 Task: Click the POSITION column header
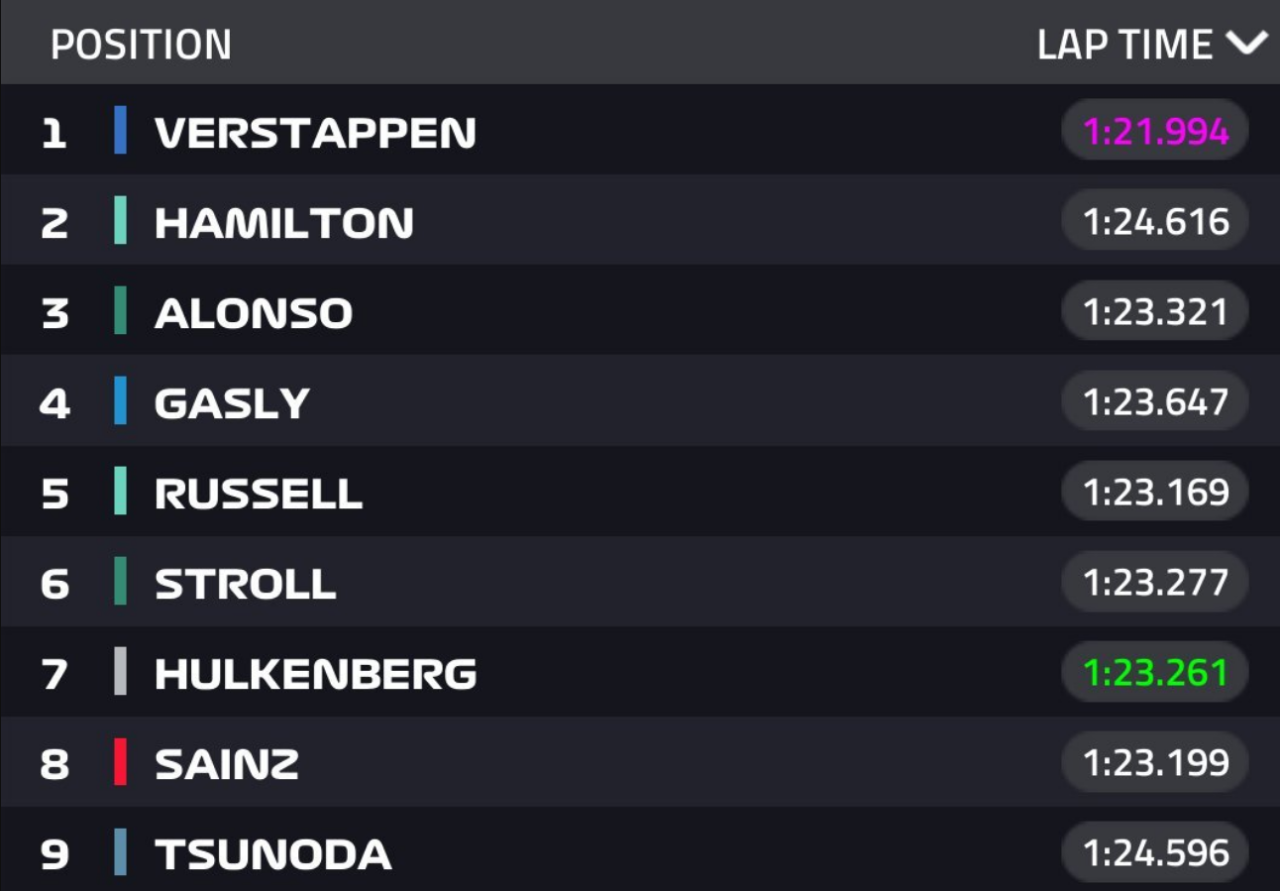click(x=141, y=45)
